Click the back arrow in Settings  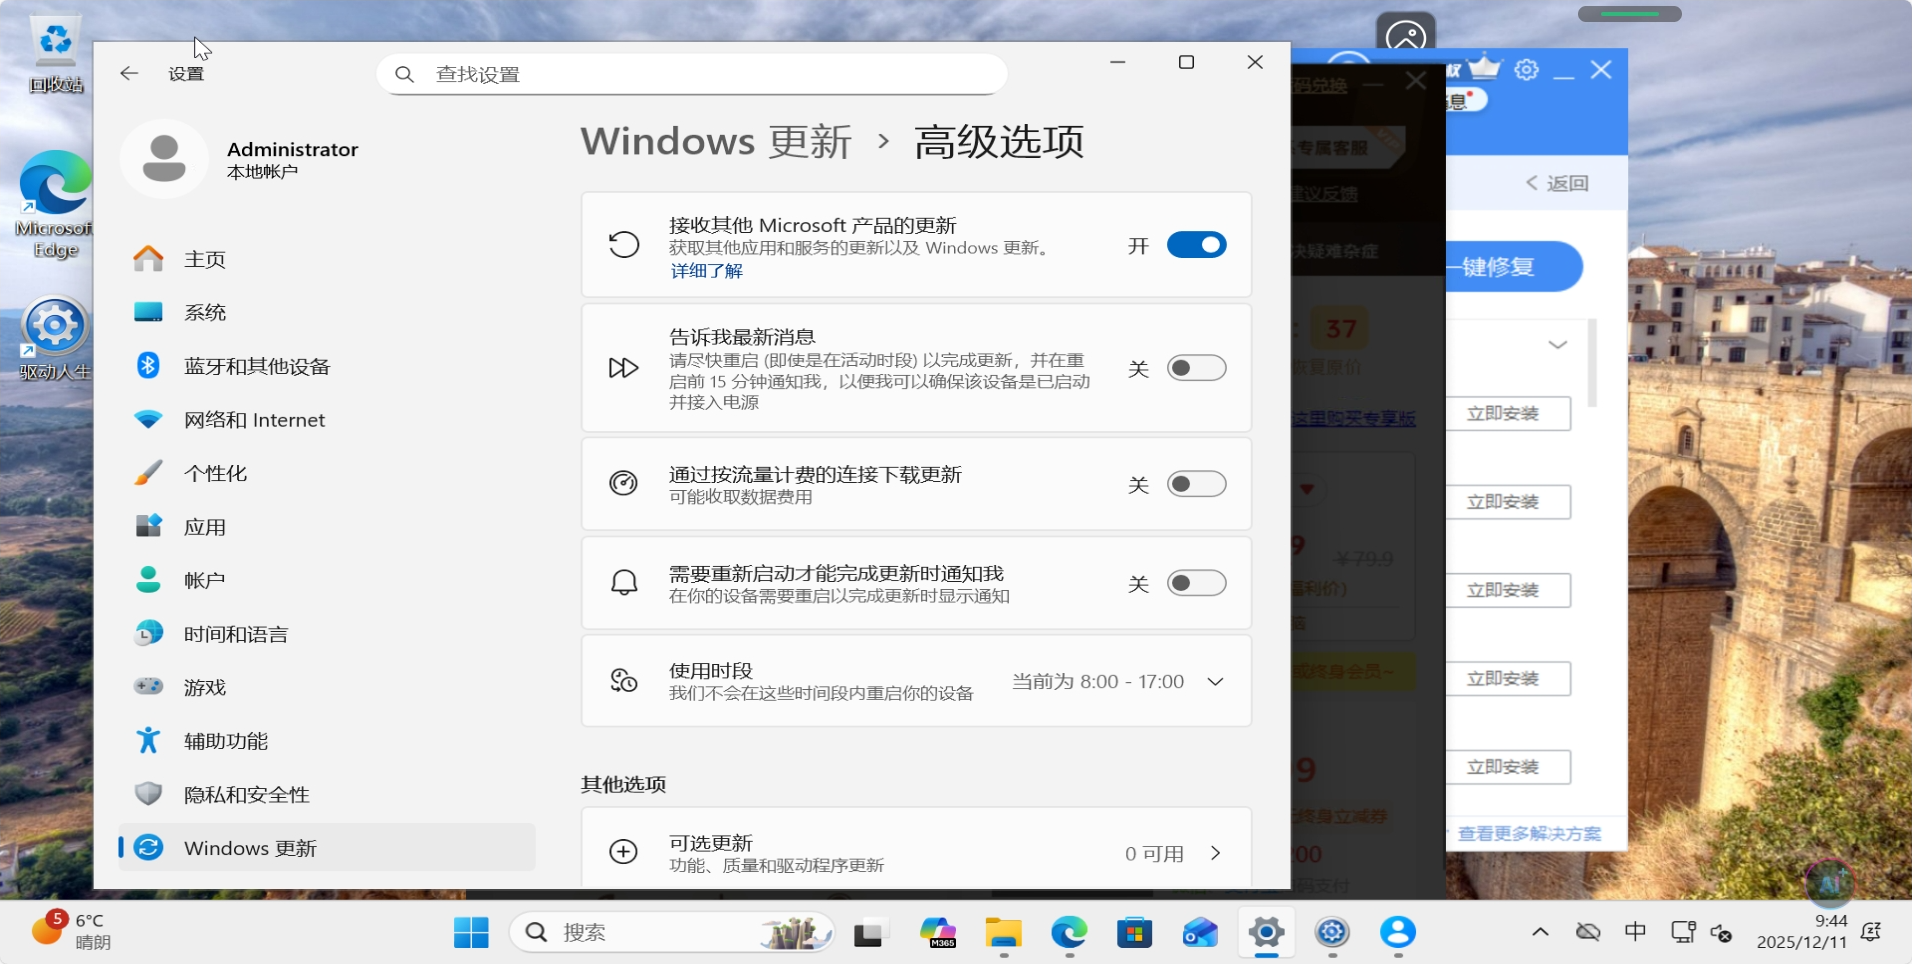point(129,73)
